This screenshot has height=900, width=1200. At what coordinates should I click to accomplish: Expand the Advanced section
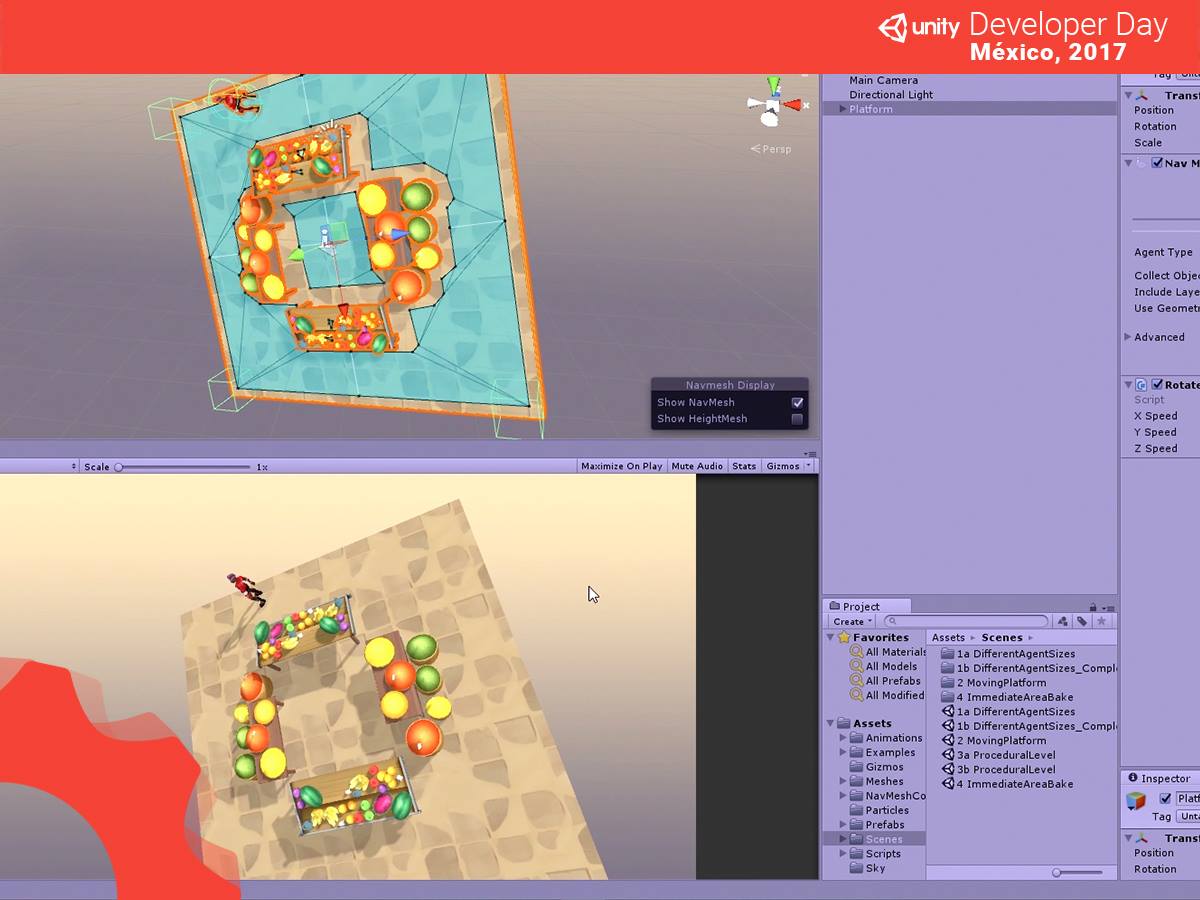click(1129, 337)
